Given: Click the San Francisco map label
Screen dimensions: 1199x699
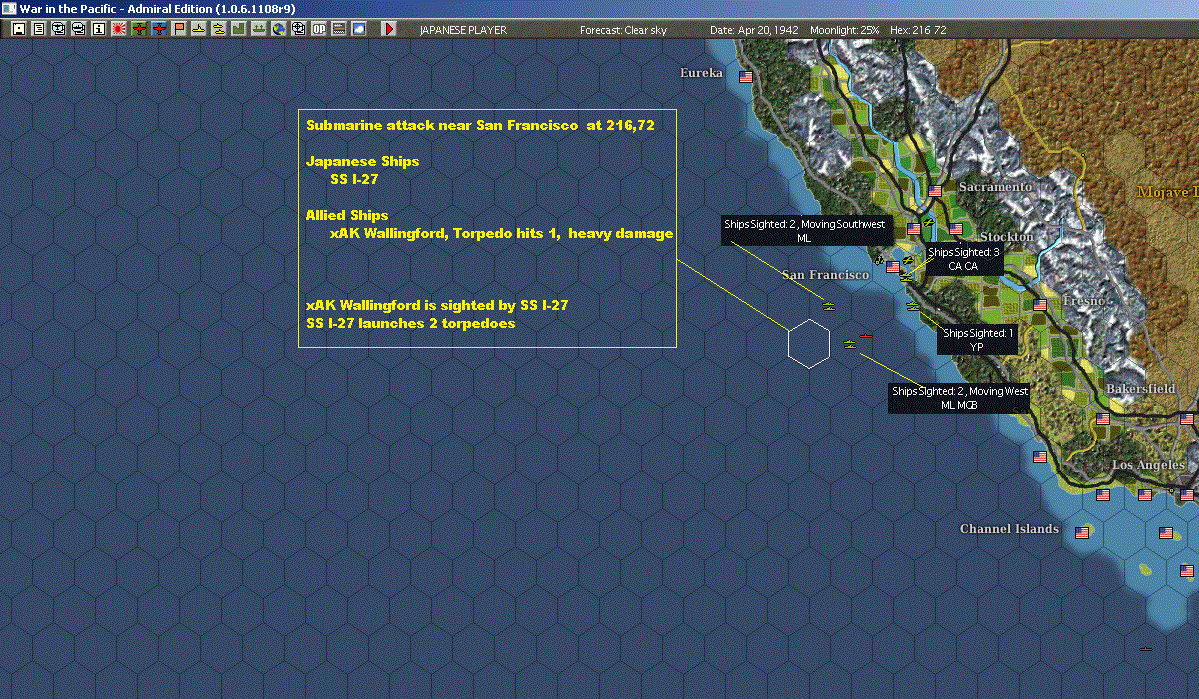Looking at the screenshot, I should (825, 275).
